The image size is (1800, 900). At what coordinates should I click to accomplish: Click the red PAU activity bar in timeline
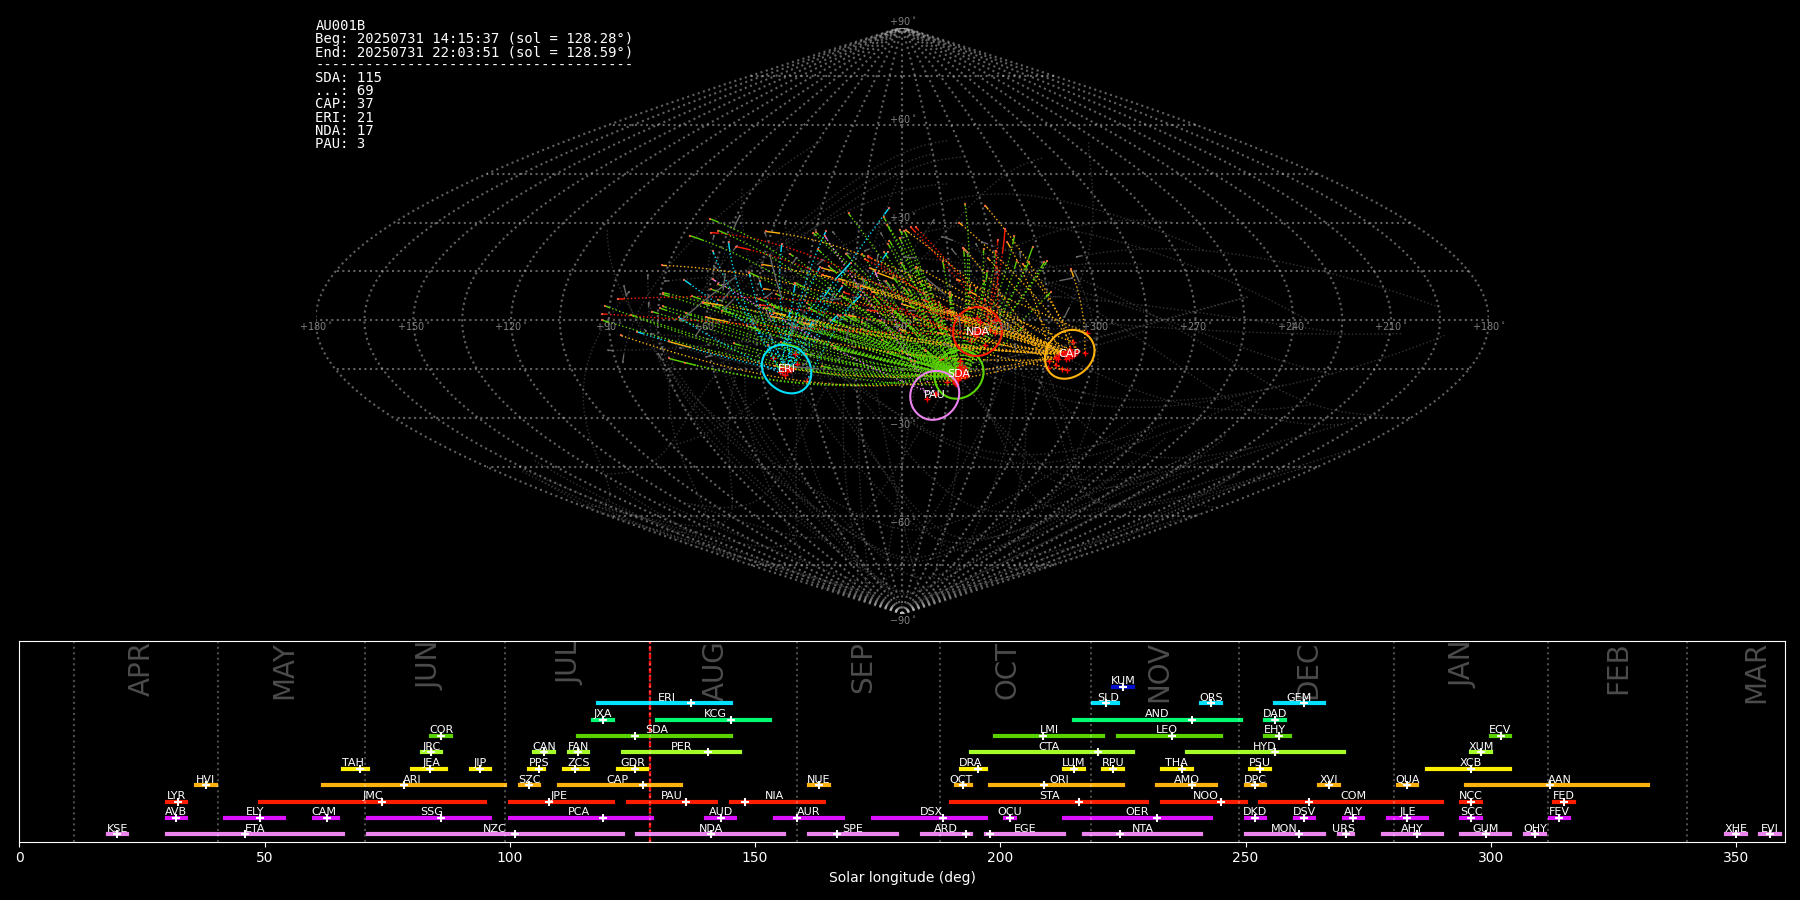pyautogui.click(x=672, y=802)
